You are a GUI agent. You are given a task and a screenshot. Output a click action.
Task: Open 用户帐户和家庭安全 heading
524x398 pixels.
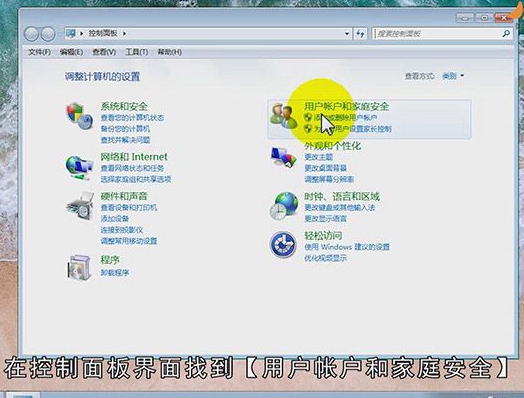coord(347,106)
